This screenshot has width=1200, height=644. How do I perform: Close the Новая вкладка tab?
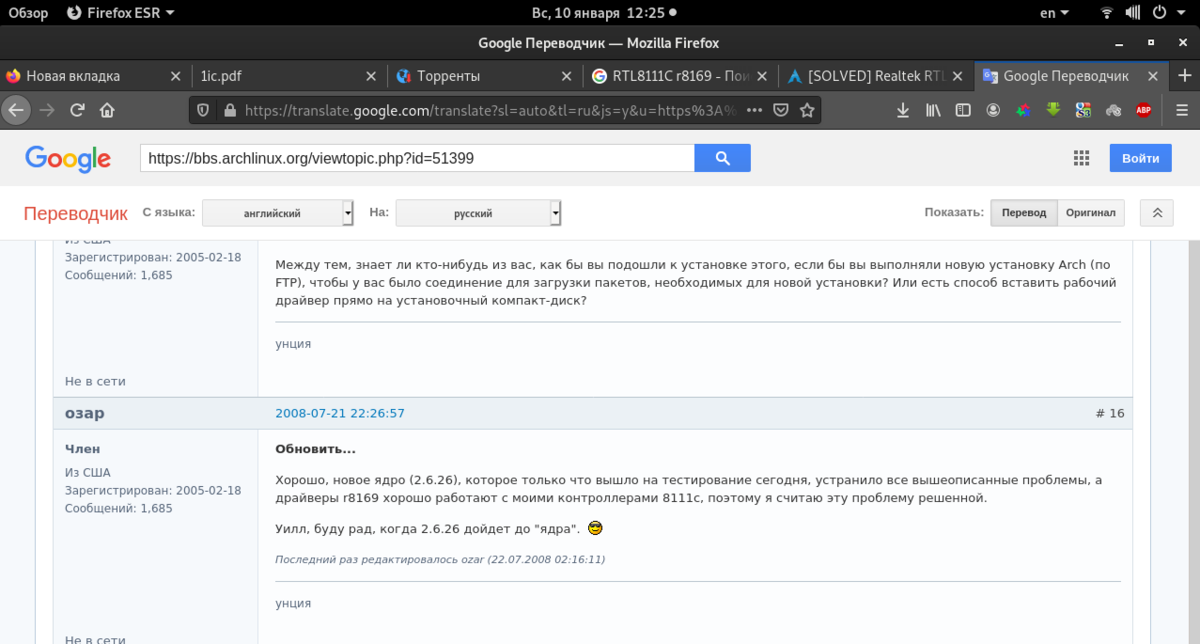(176, 76)
